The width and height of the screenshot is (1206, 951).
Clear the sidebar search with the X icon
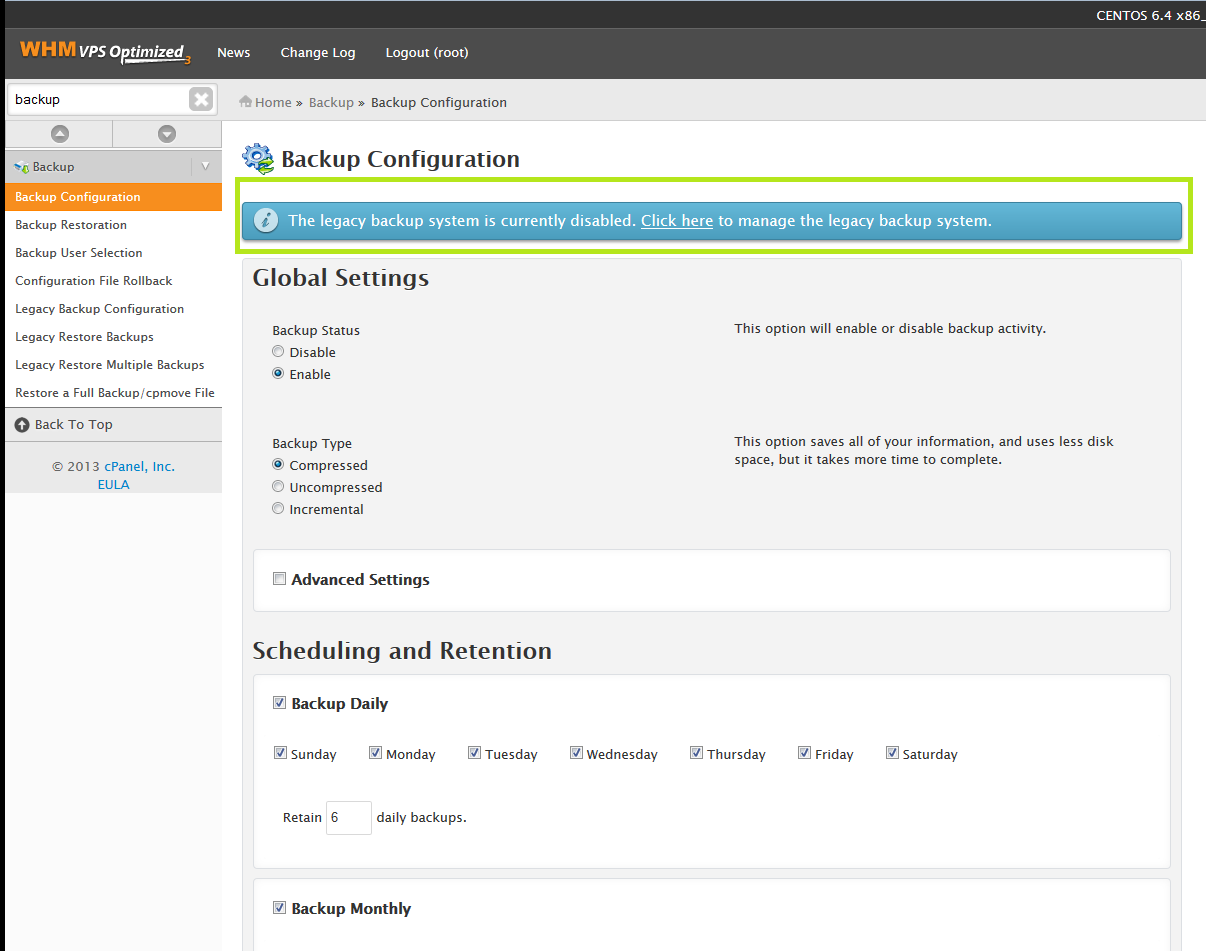click(x=201, y=99)
